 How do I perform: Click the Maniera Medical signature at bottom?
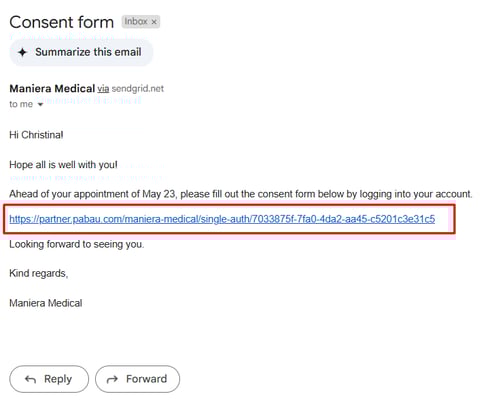pos(46,303)
